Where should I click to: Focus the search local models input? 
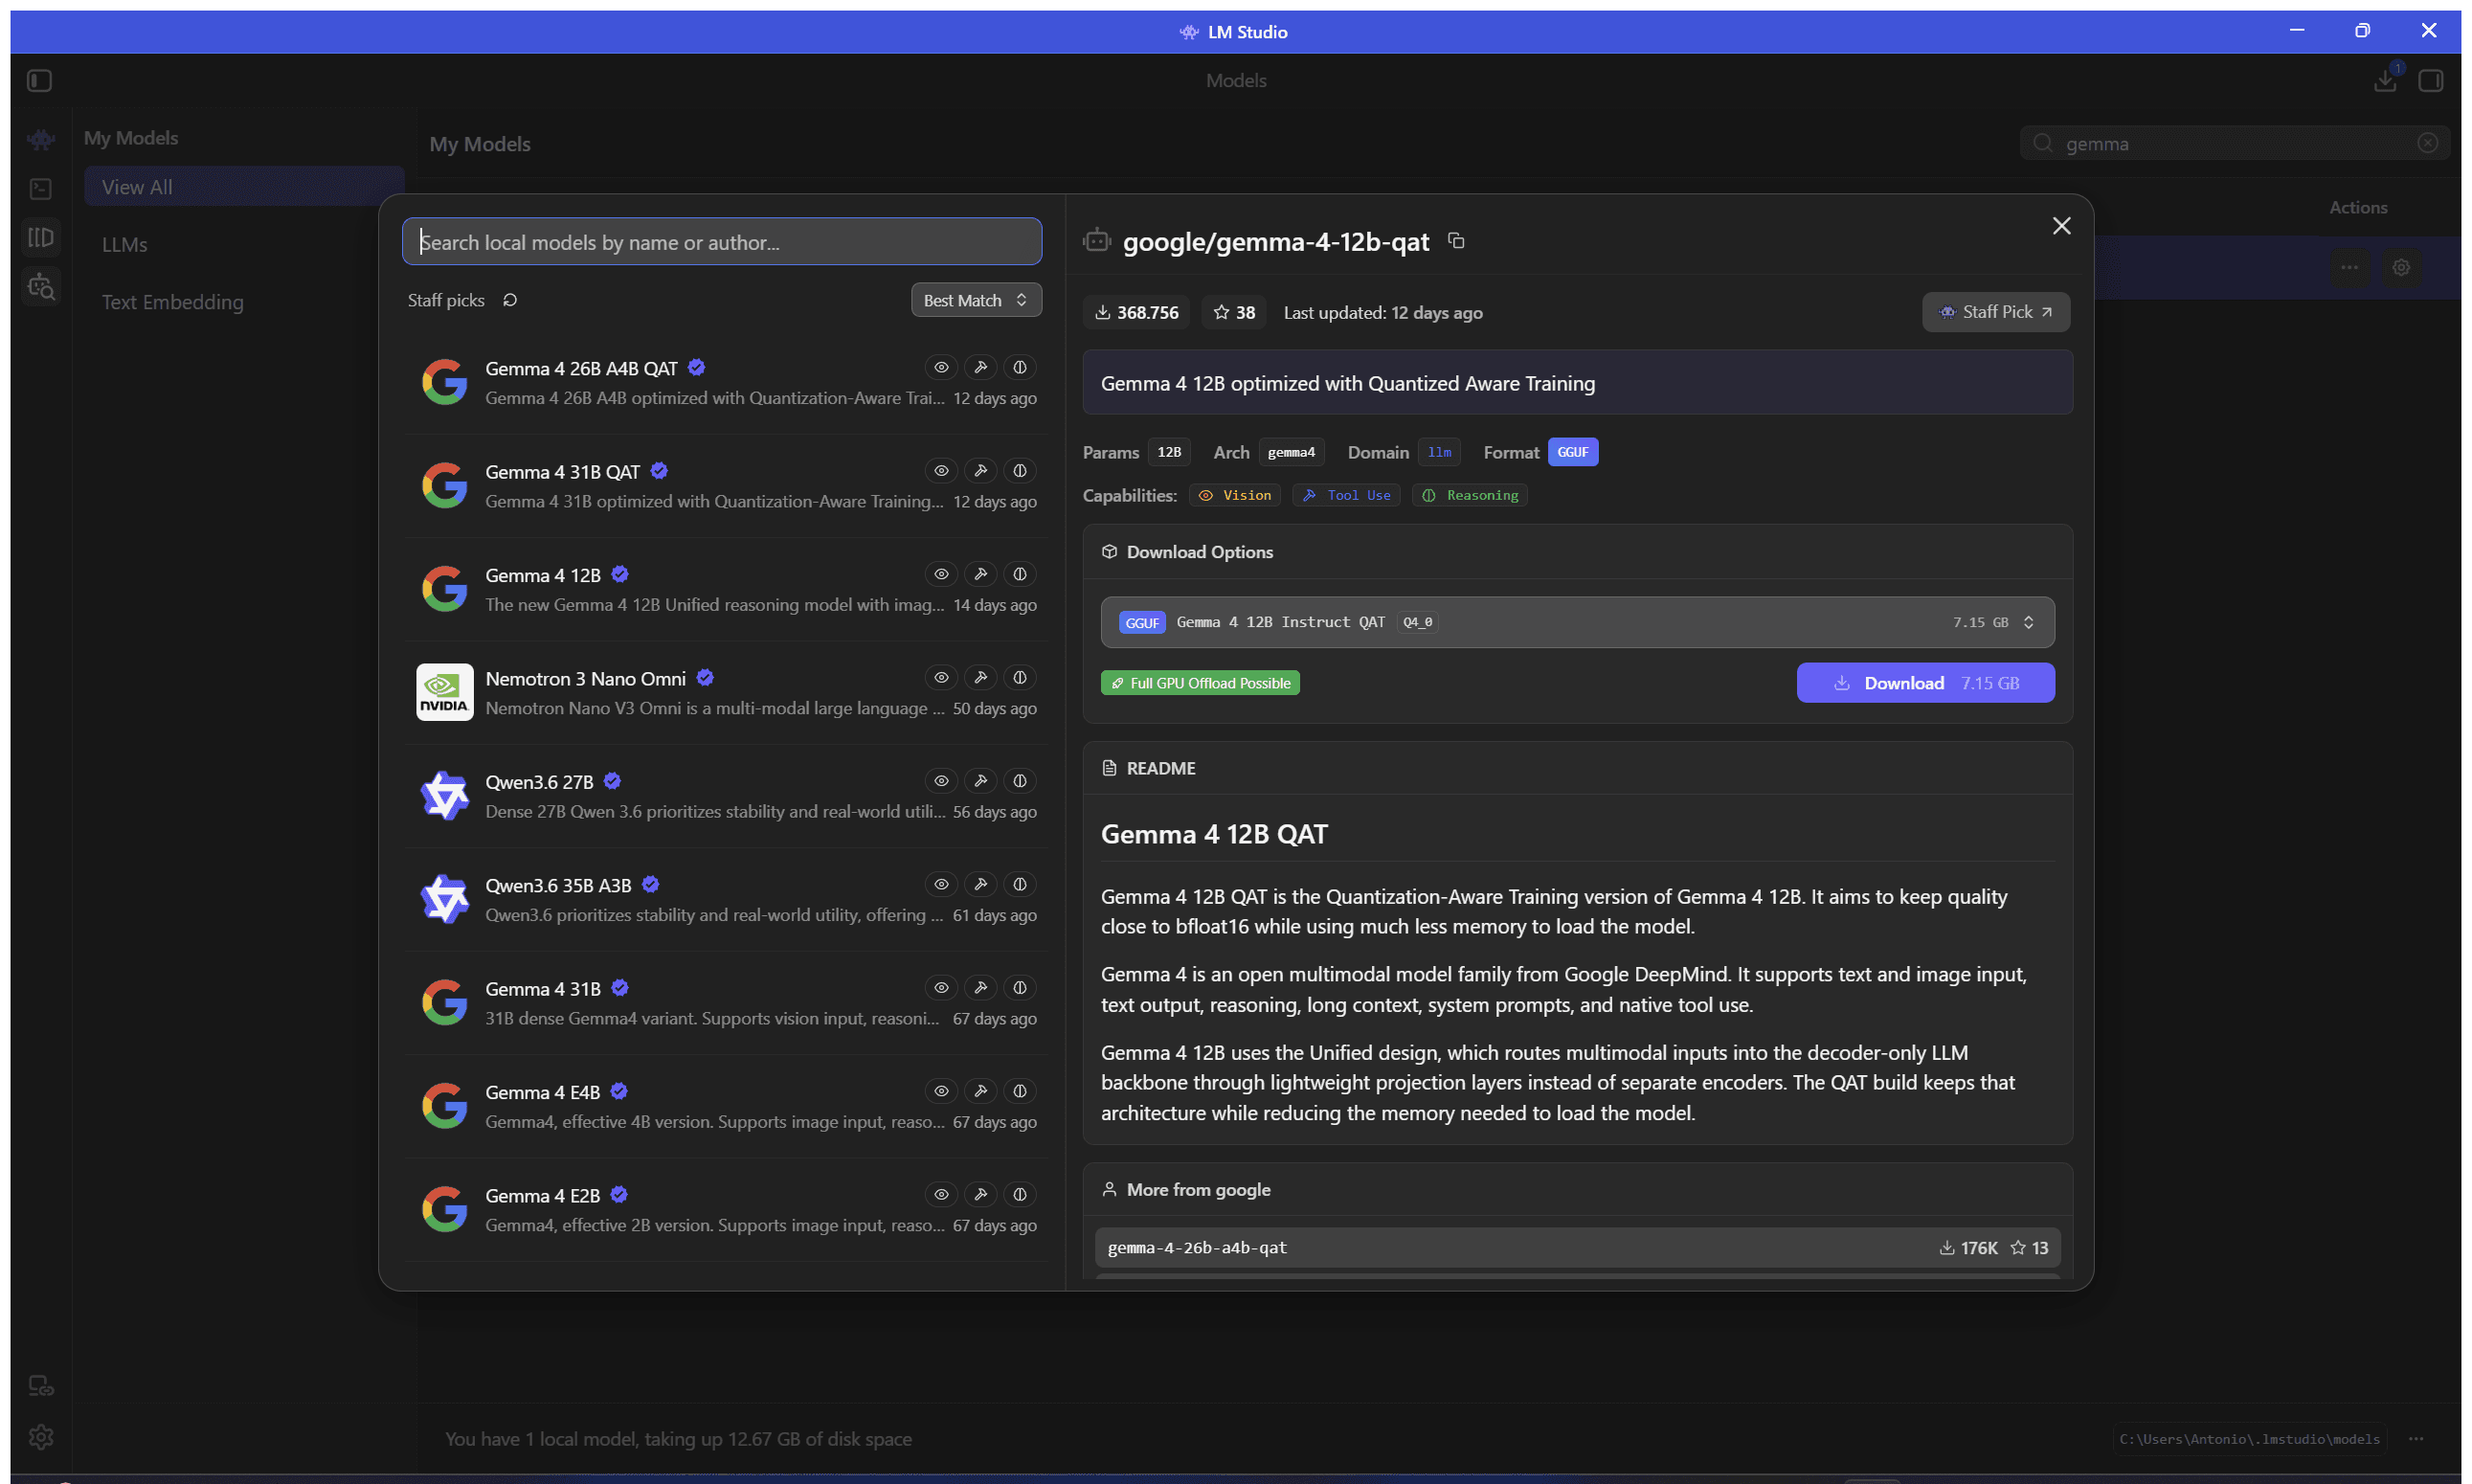tap(721, 241)
